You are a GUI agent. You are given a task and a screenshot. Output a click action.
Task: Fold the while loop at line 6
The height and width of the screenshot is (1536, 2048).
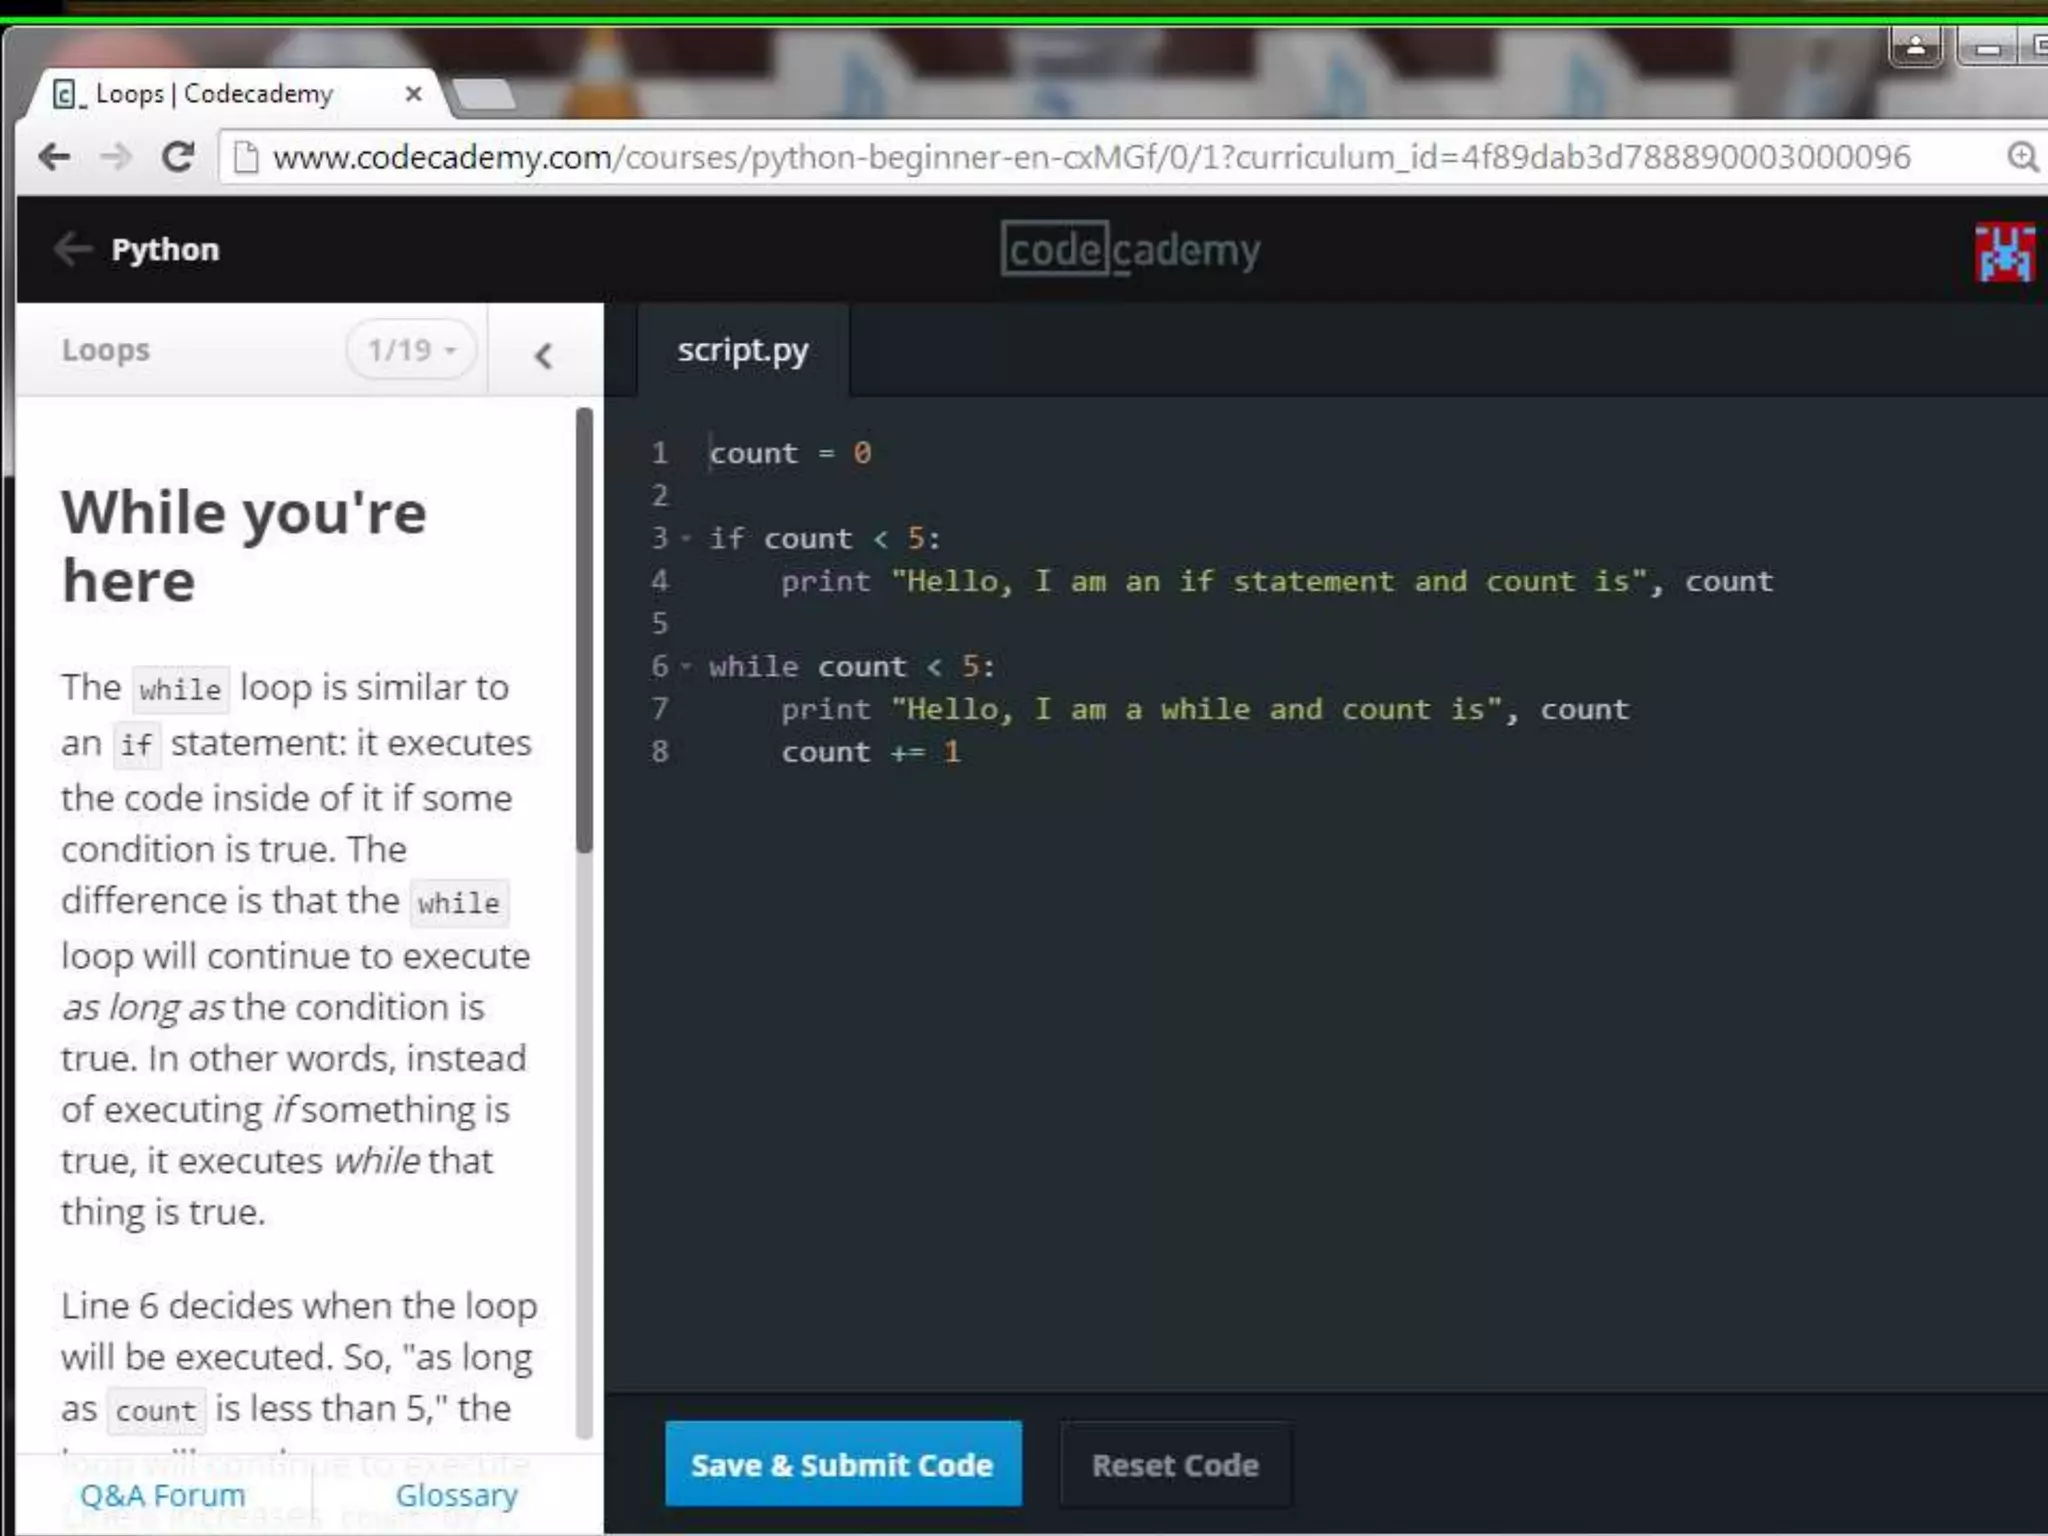point(686,666)
